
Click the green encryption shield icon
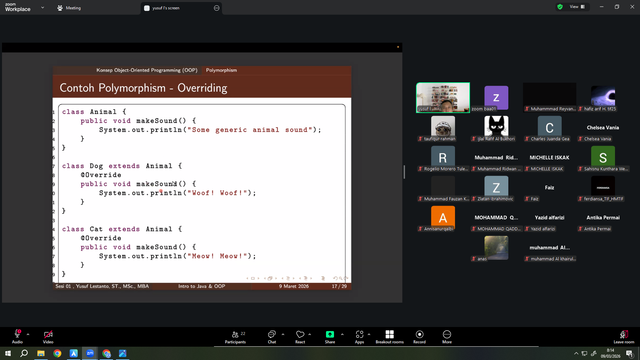[560, 7]
